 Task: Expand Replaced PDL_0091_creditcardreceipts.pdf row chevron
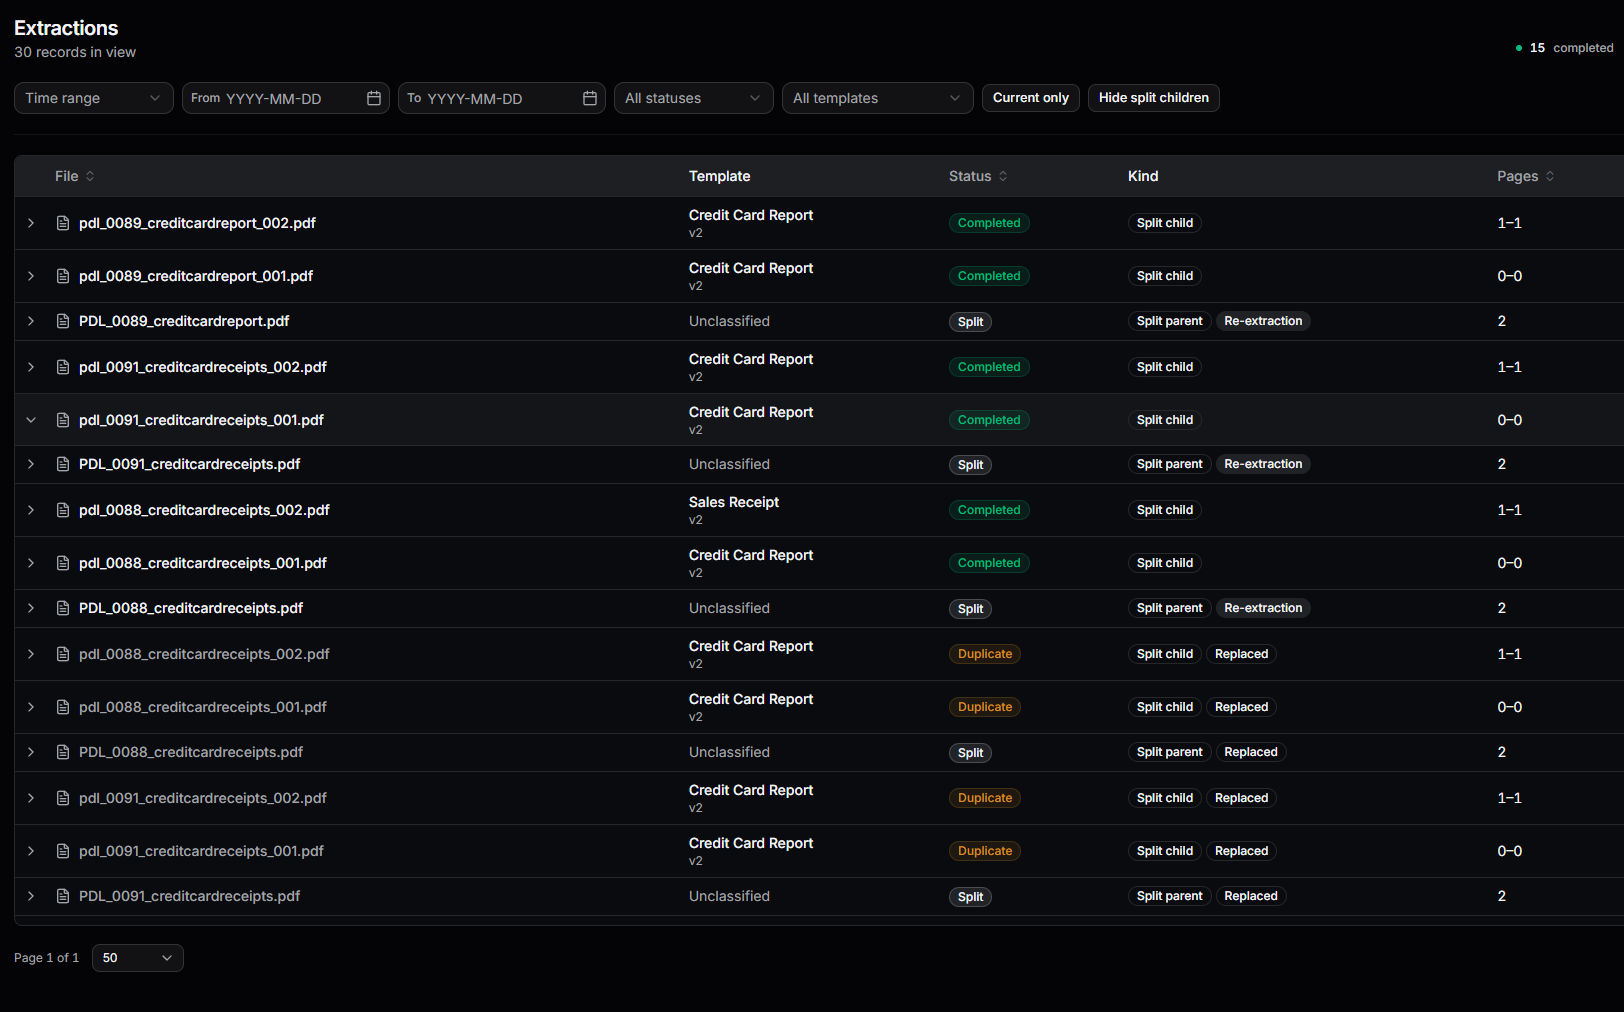click(x=31, y=896)
